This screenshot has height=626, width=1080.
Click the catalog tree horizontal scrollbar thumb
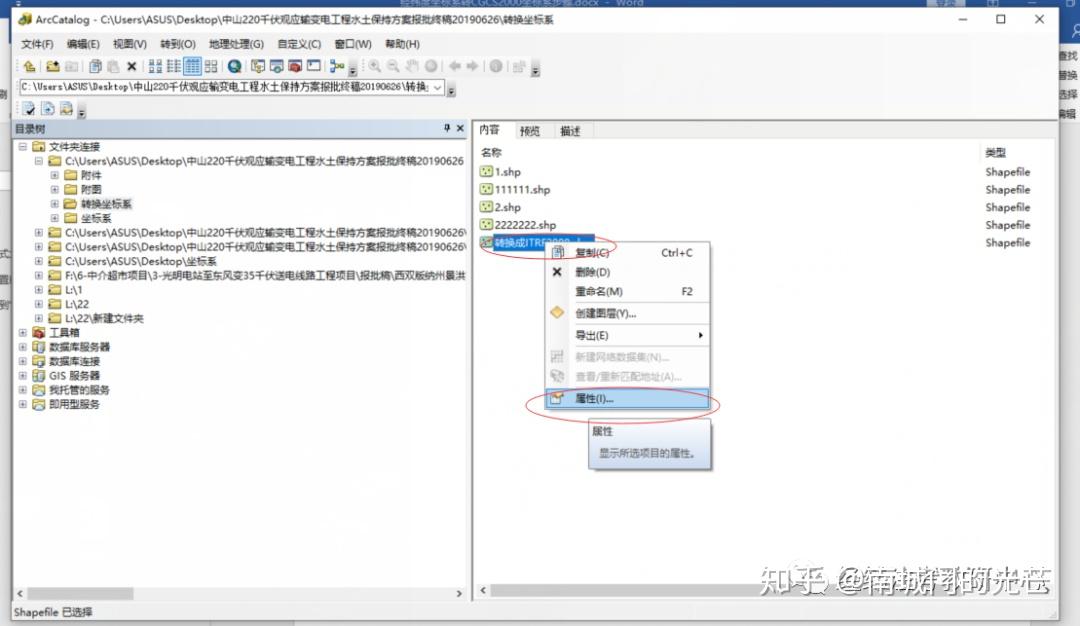pos(81,593)
